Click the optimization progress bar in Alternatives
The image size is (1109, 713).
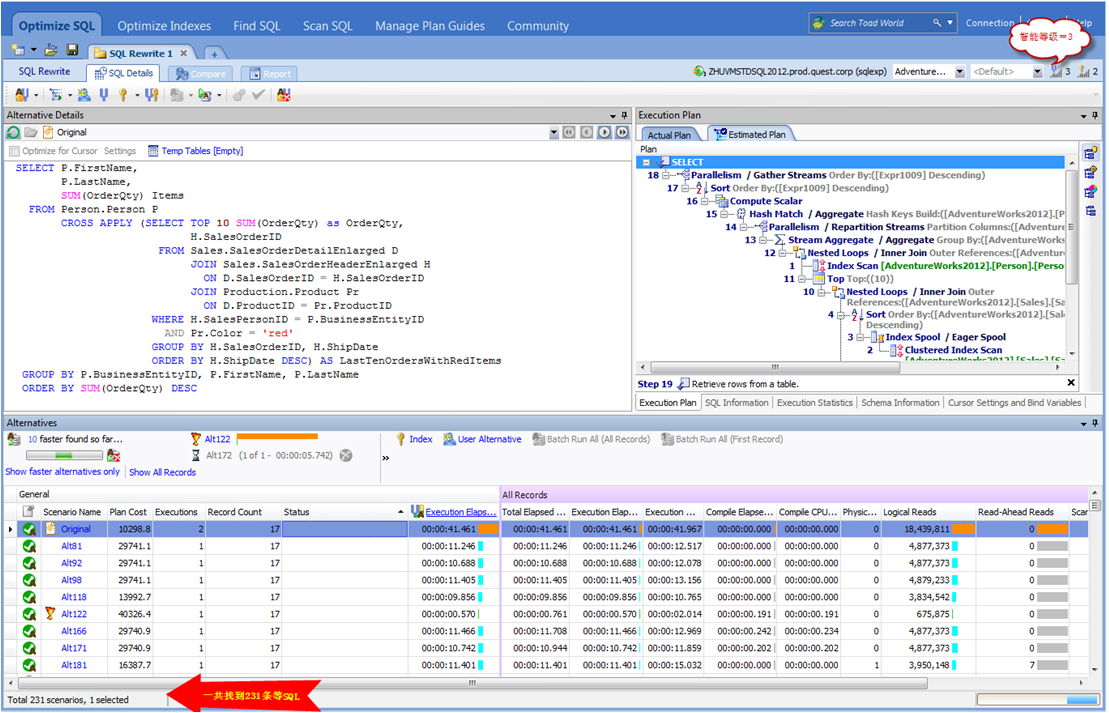pos(64,456)
